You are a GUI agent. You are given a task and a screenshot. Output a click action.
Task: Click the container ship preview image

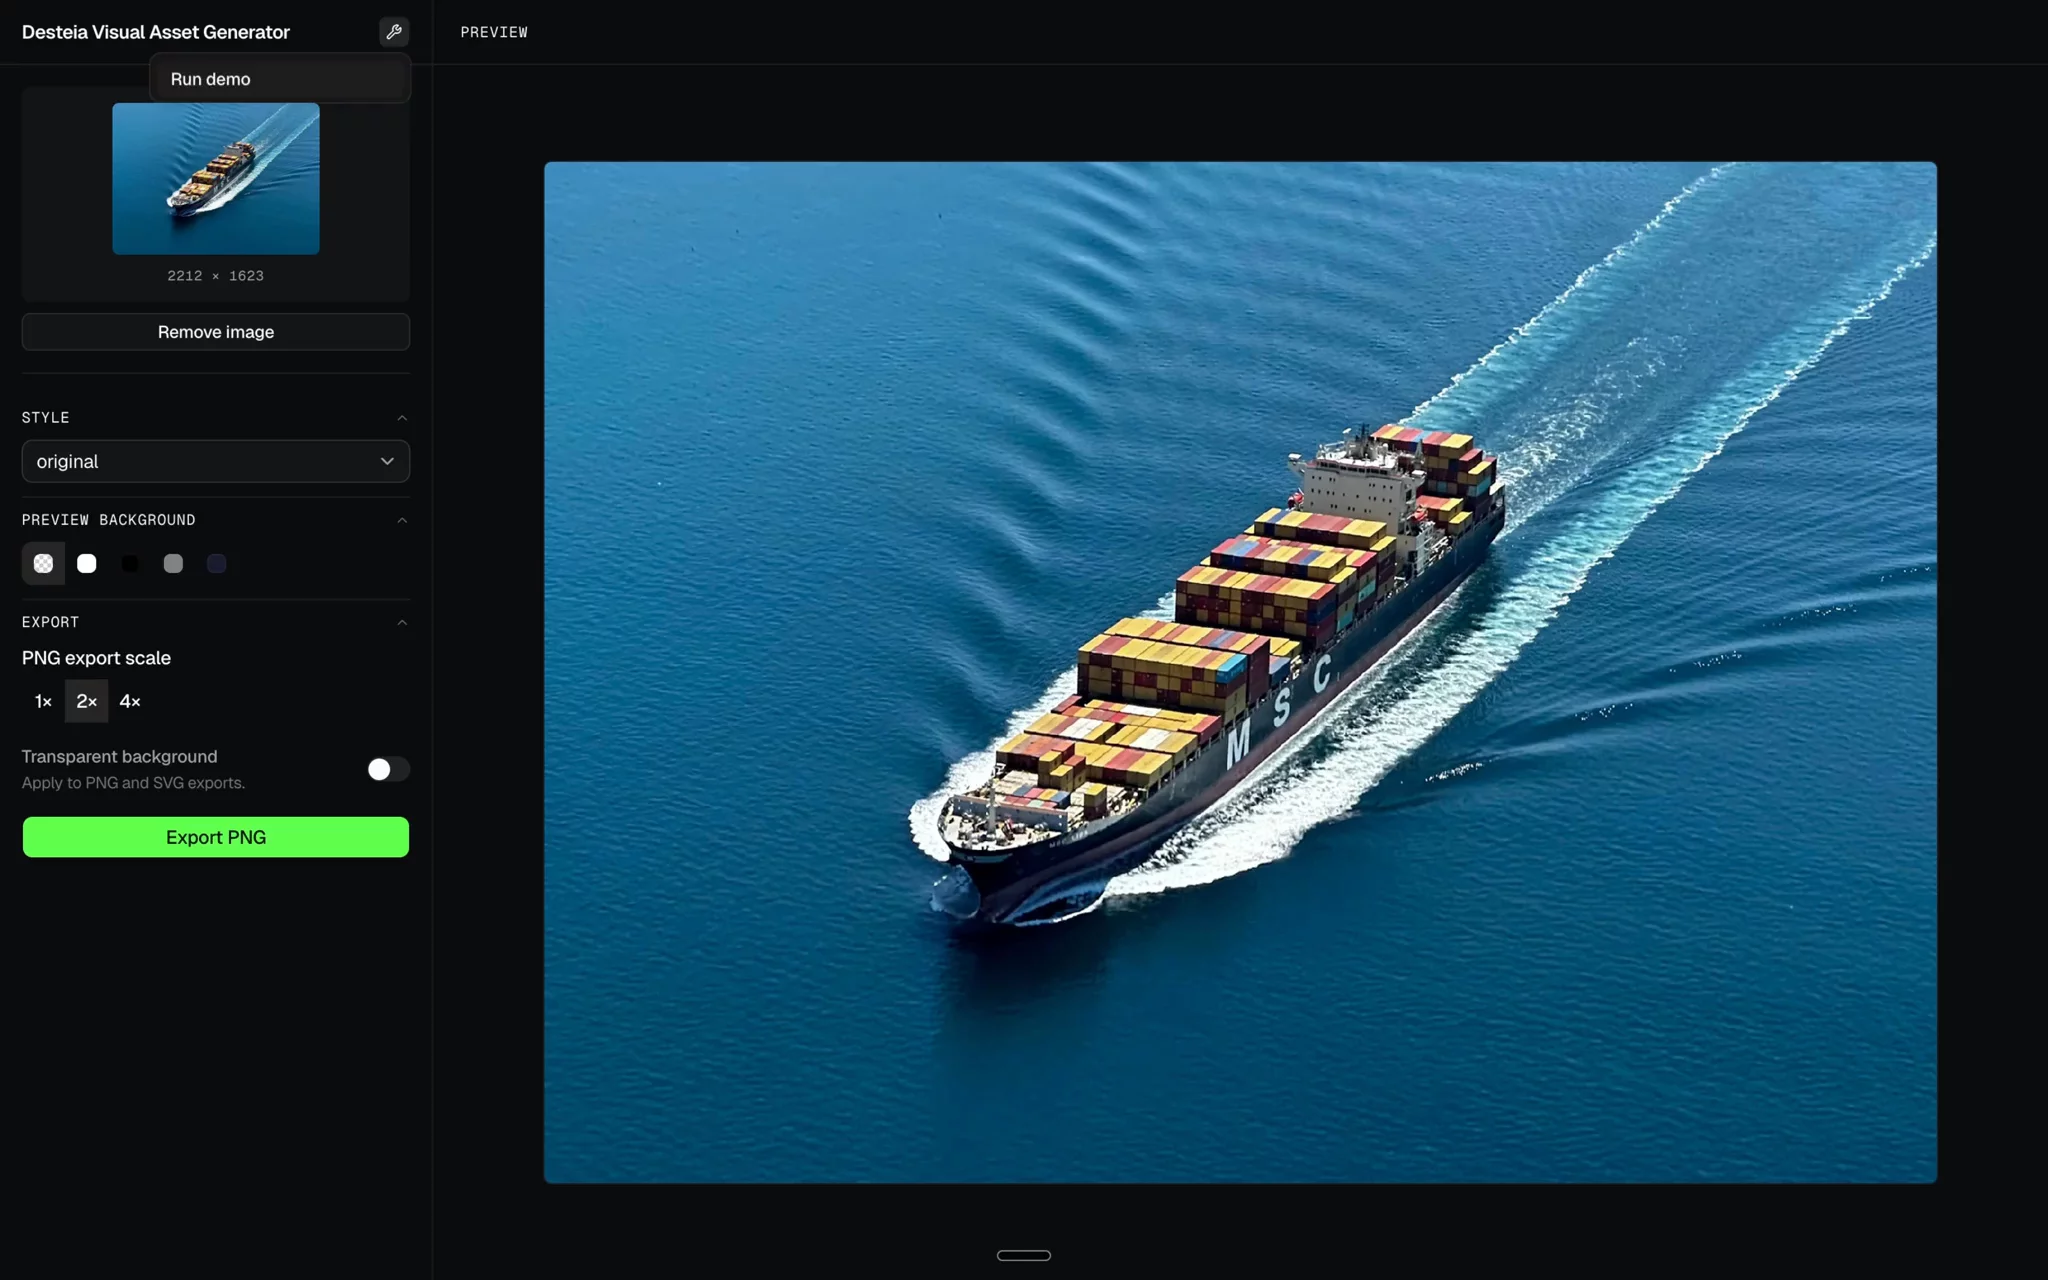[1240, 672]
